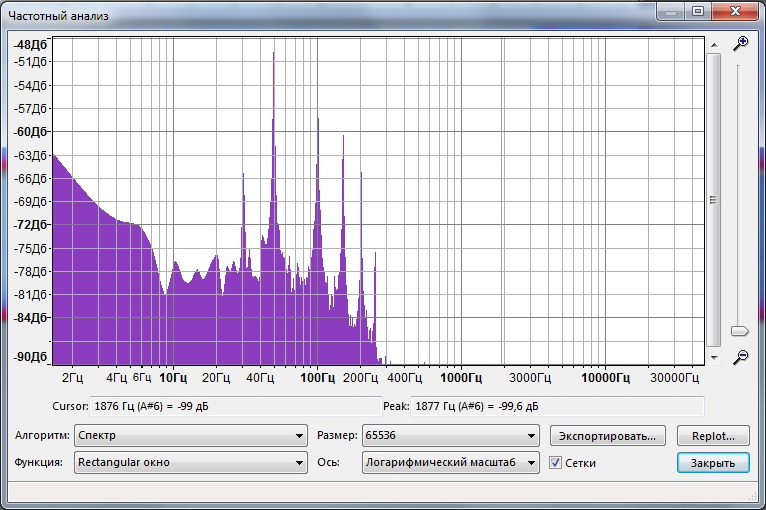
Task: Toggle the Сетки grid checkbox
Action: [x=556, y=463]
